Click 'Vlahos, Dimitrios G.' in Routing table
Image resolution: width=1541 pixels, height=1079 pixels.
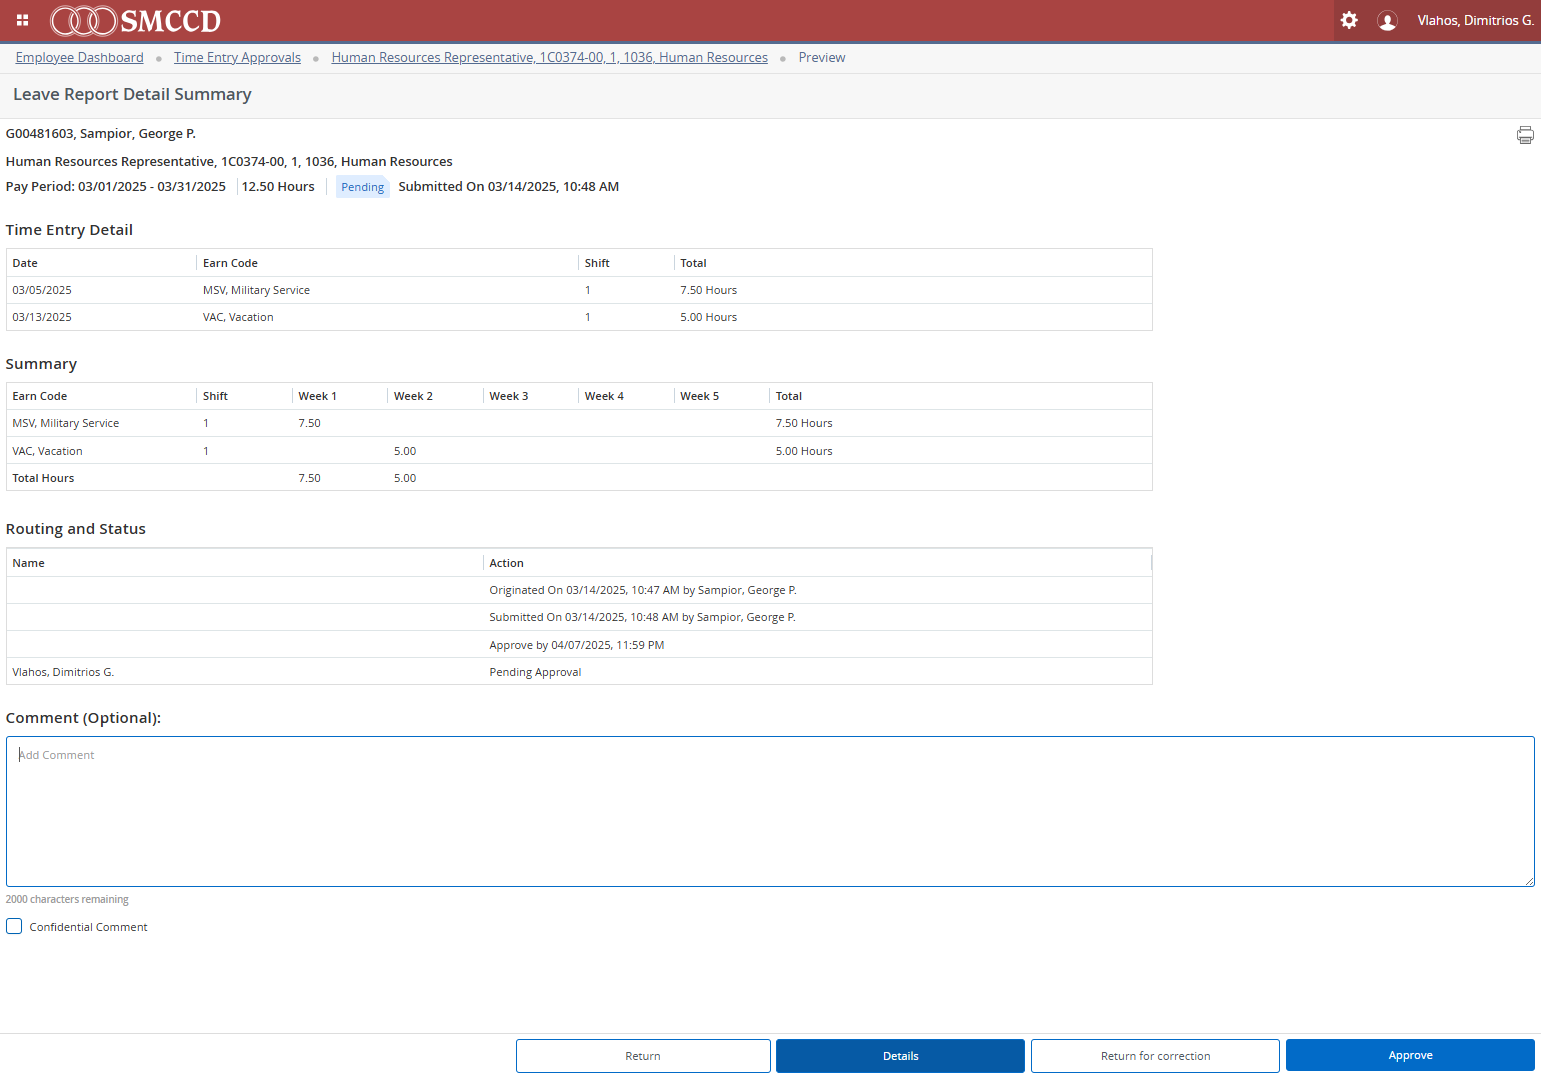click(x=63, y=672)
